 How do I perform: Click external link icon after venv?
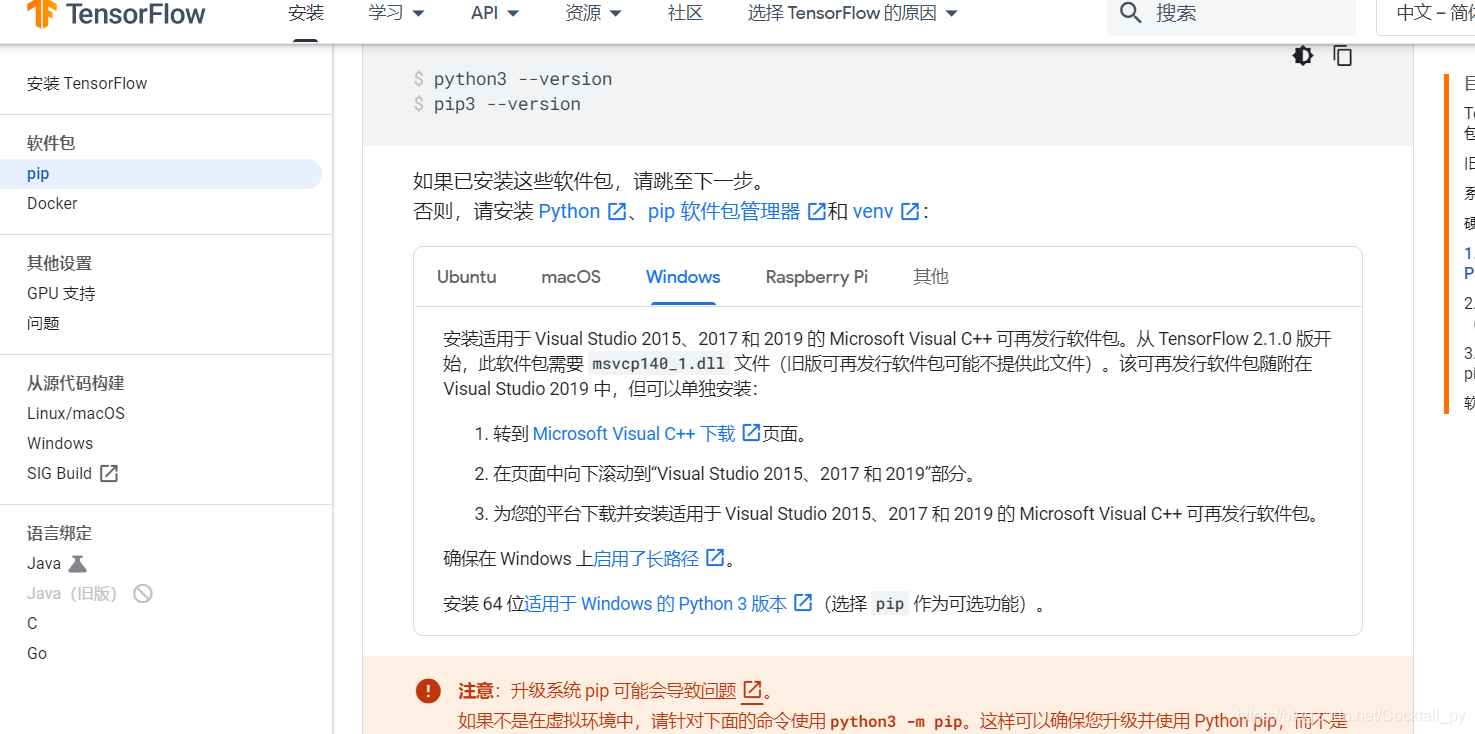coord(910,211)
